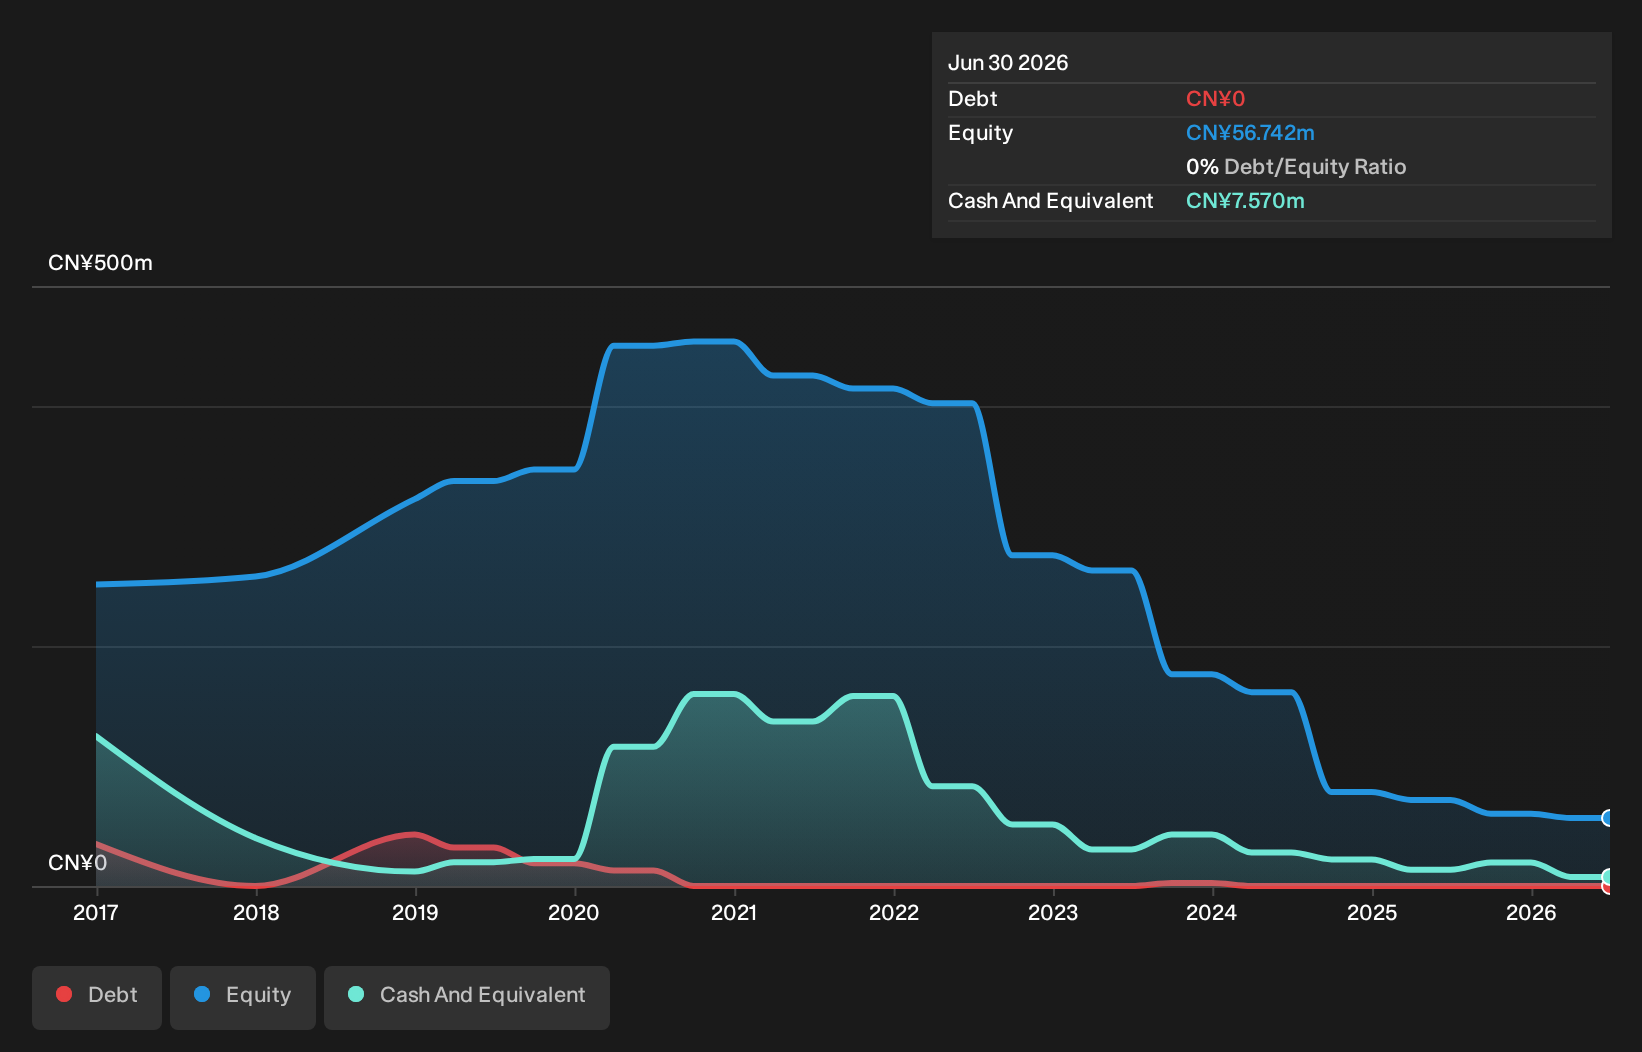Select the 2026 x-axis label
Image resolution: width=1642 pixels, height=1052 pixels.
(1531, 913)
